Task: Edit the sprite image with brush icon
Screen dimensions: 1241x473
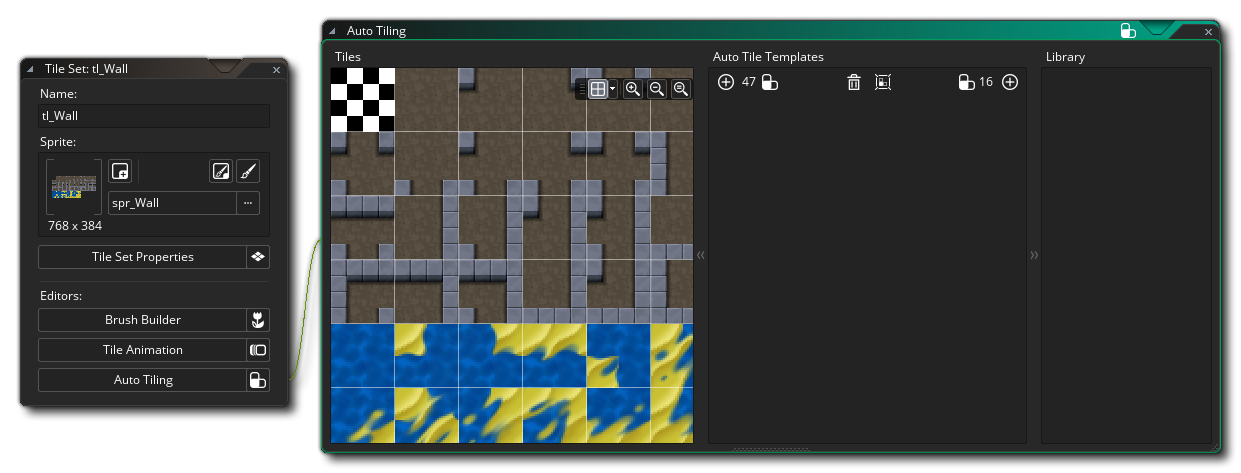Action: click(x=248, y=171)
